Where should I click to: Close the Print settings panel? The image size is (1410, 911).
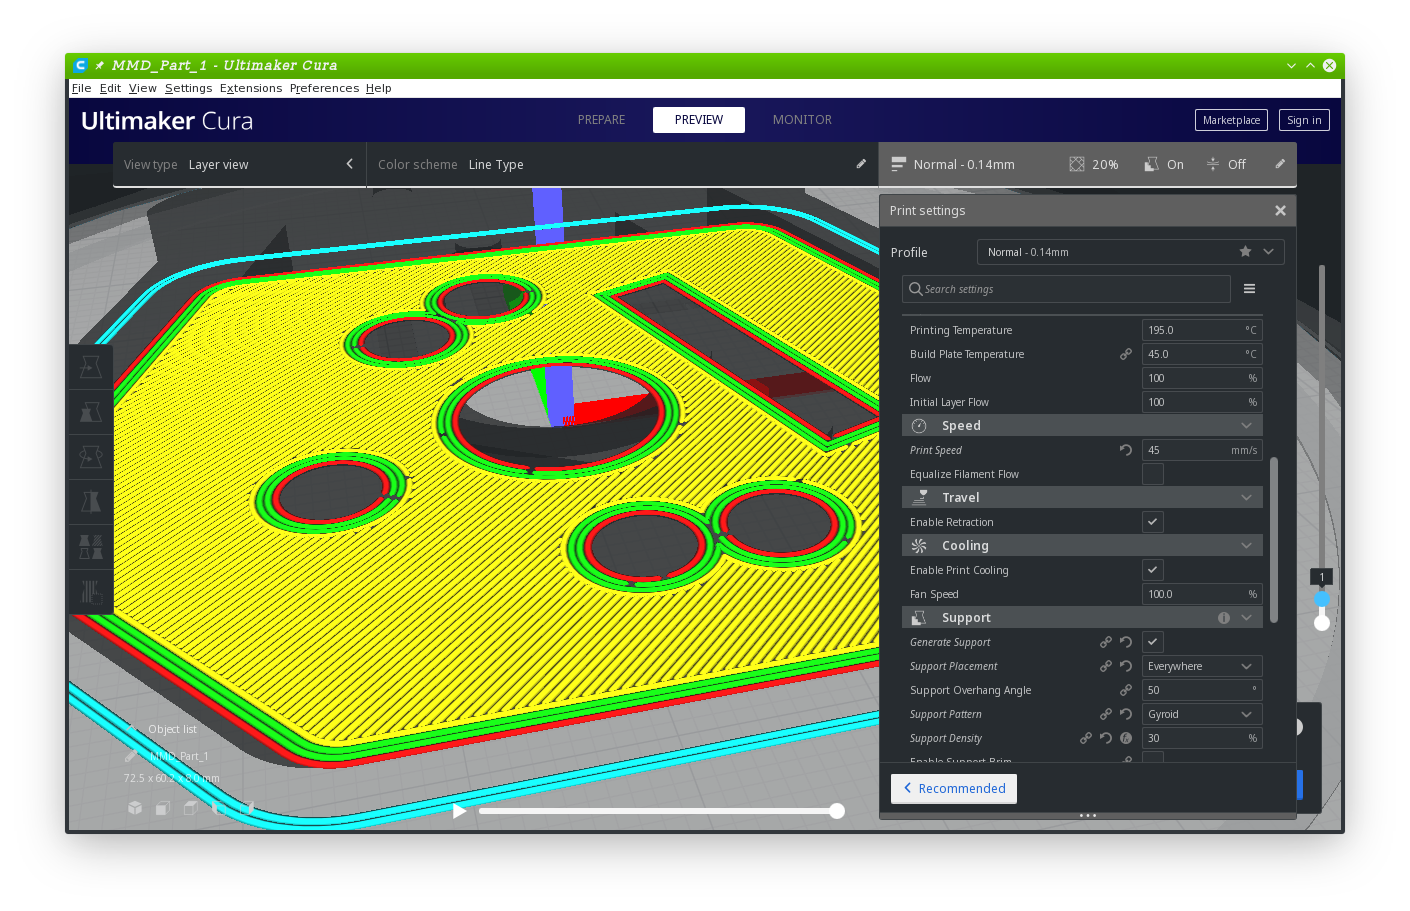pyautogui.click(x=1280, y=211)
